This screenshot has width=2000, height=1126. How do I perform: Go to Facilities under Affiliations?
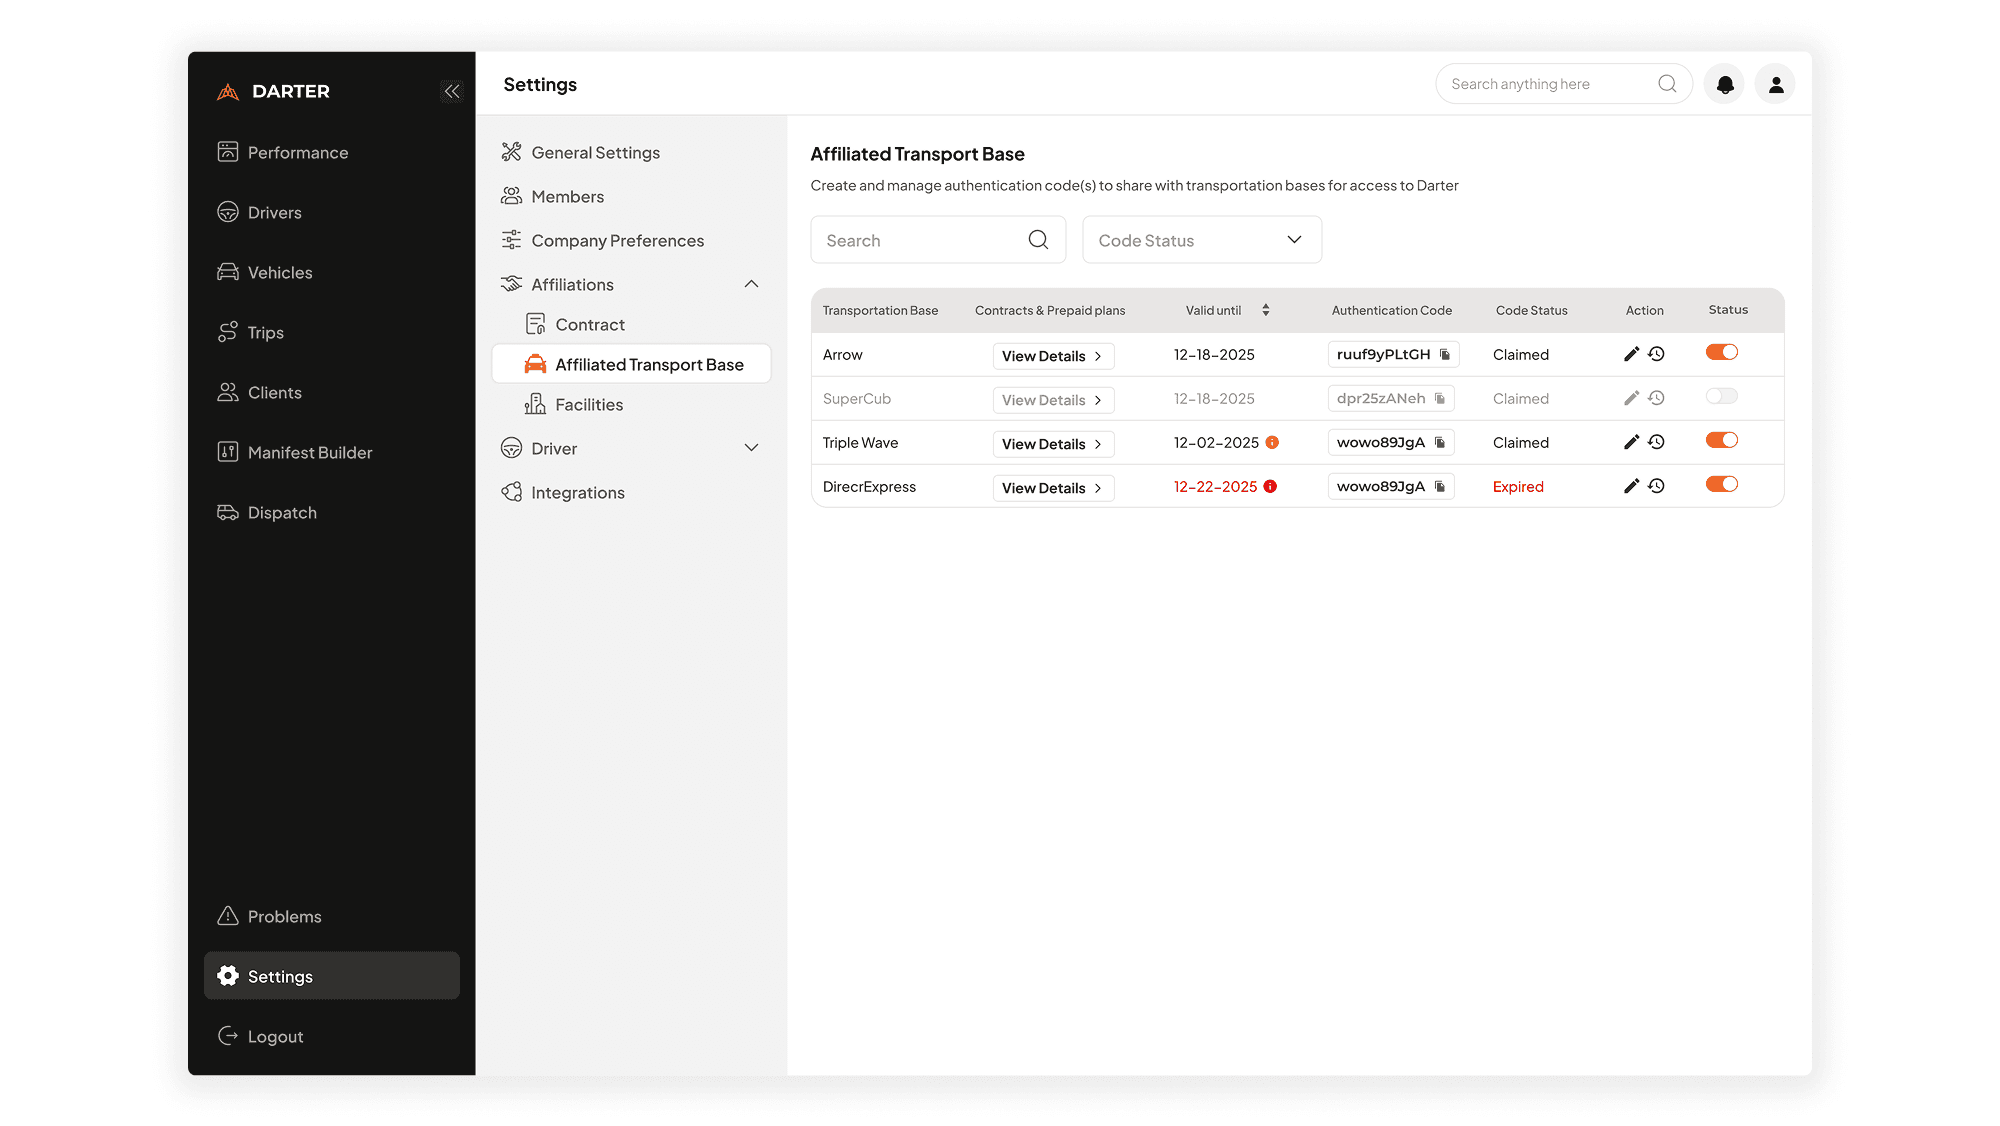tap(588, 405)
